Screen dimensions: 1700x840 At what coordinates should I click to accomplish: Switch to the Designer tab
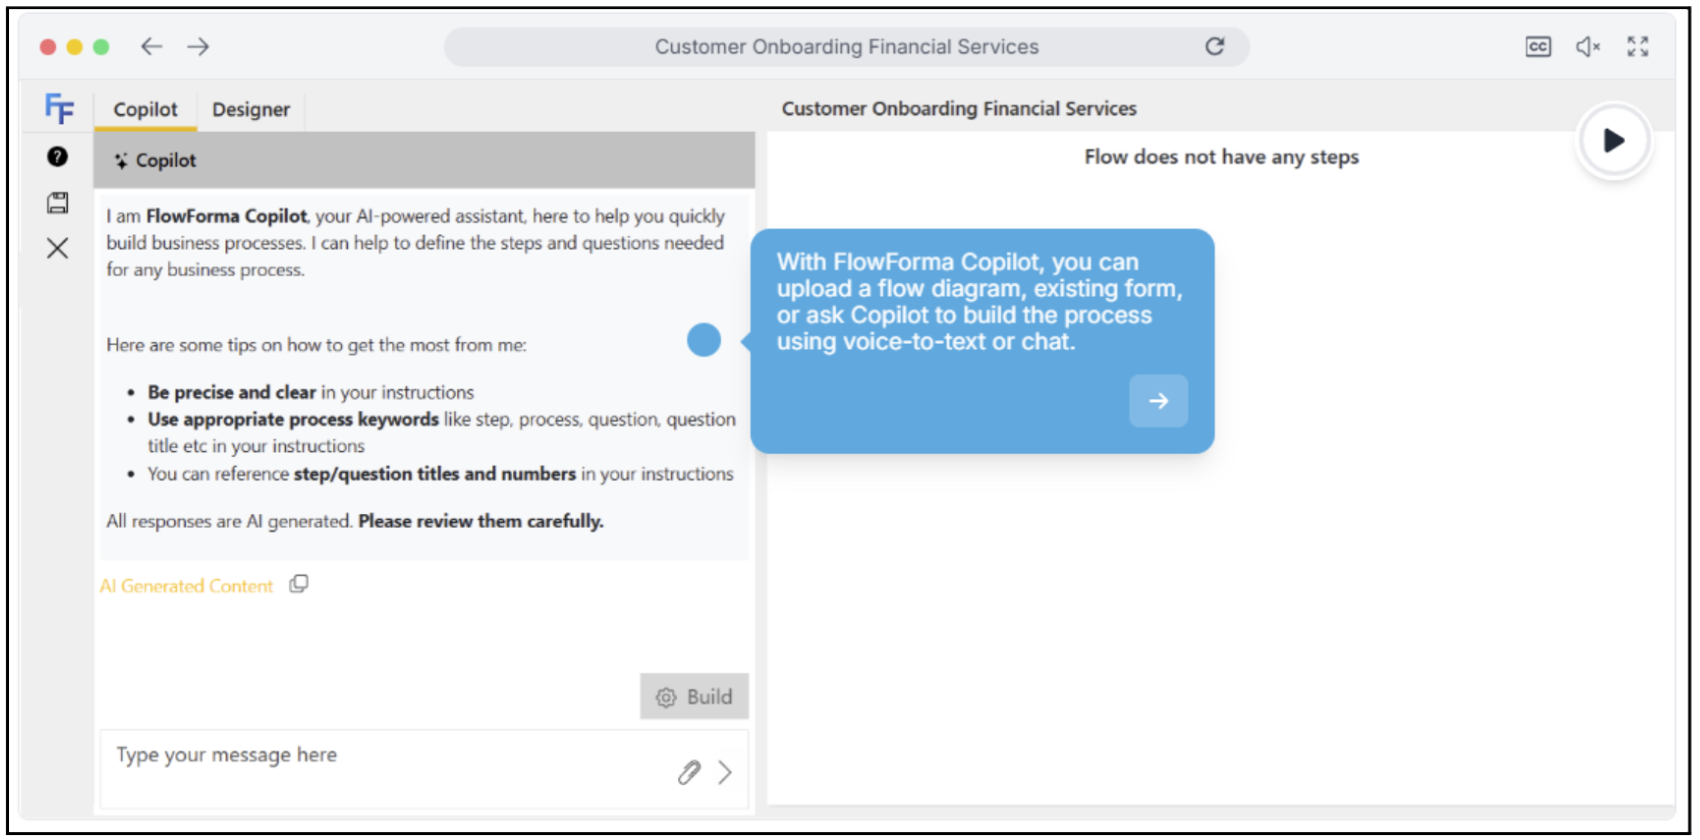tap(251, 109)
